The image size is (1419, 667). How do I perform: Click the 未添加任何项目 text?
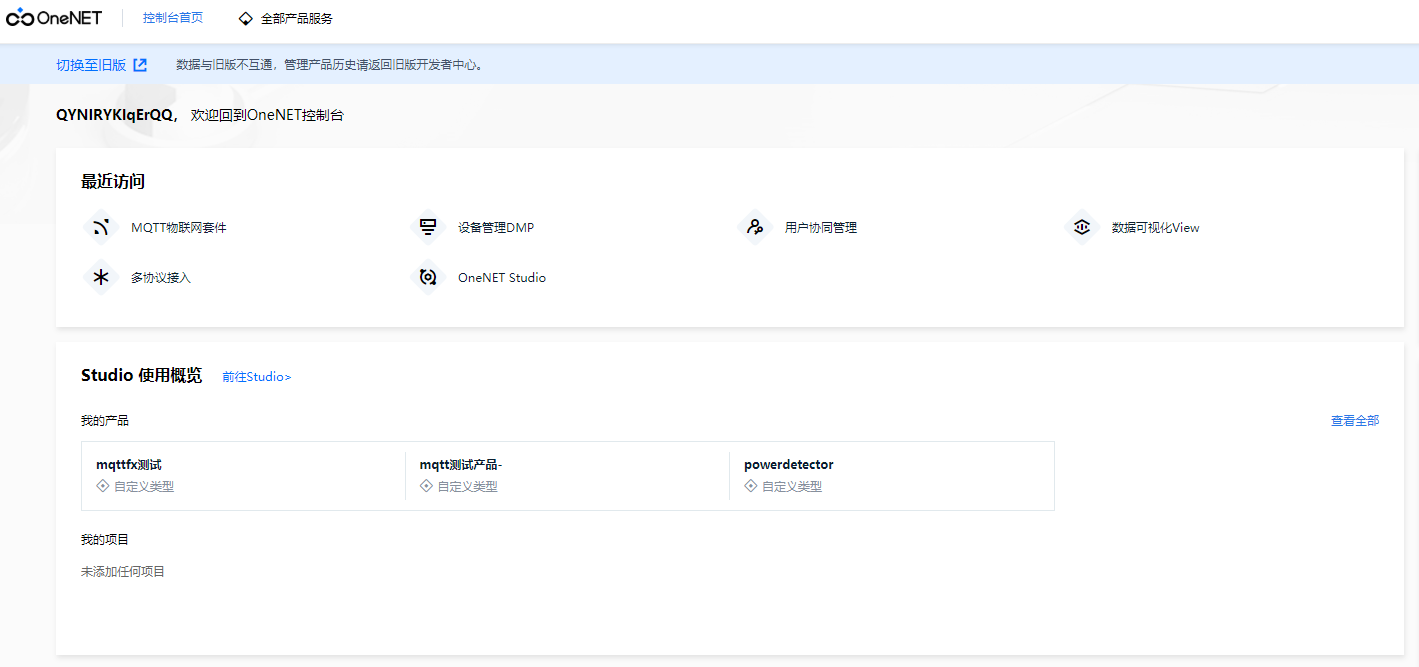pos(123,572)
